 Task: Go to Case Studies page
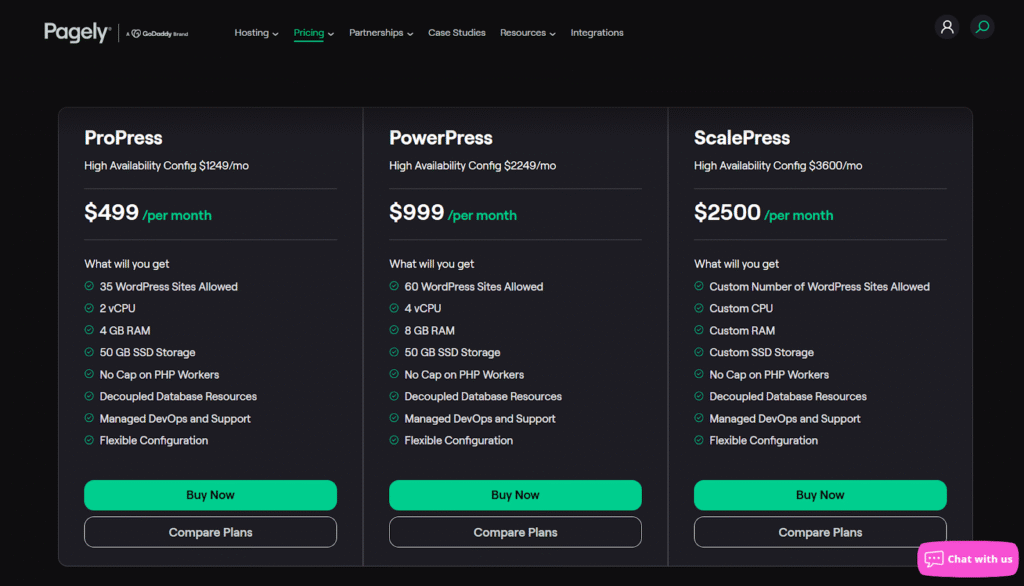(x=457, y=33)
